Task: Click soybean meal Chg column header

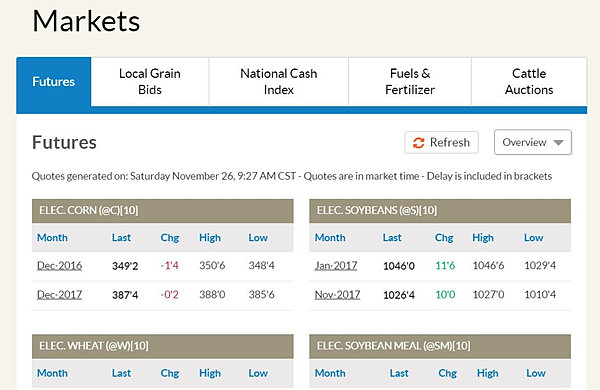Action: point(447,373)
